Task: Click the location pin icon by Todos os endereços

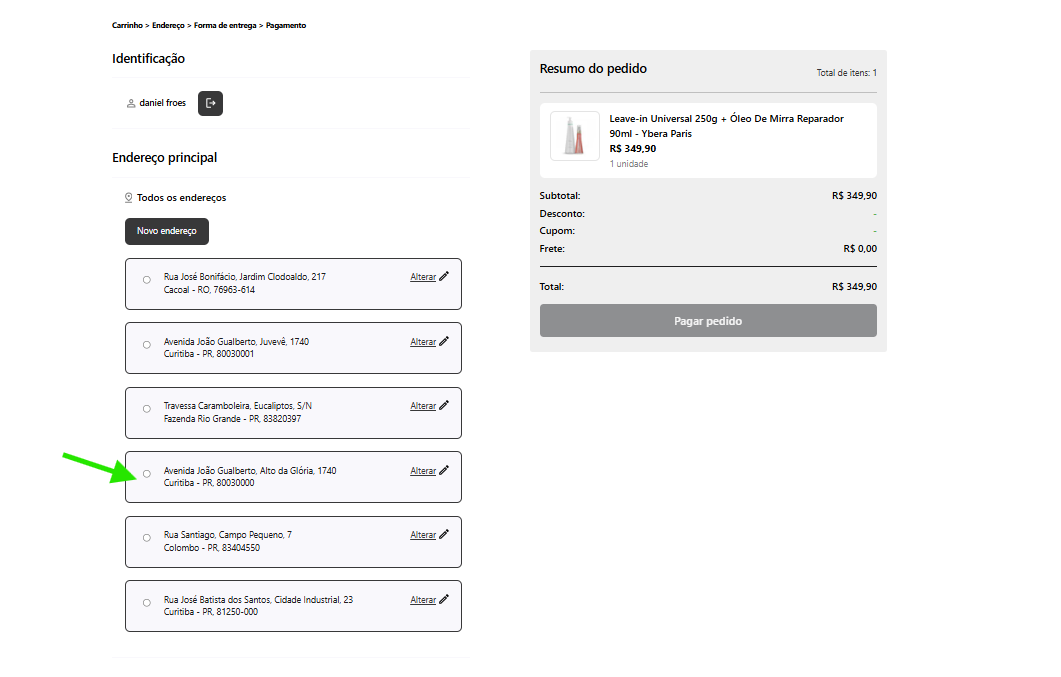Action: tap(129, 197)
